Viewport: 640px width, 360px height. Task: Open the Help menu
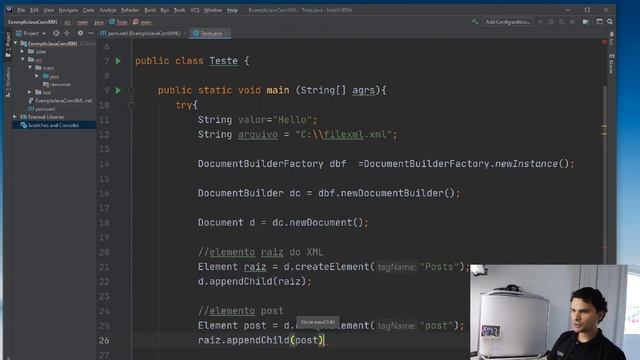pos(232,10)
